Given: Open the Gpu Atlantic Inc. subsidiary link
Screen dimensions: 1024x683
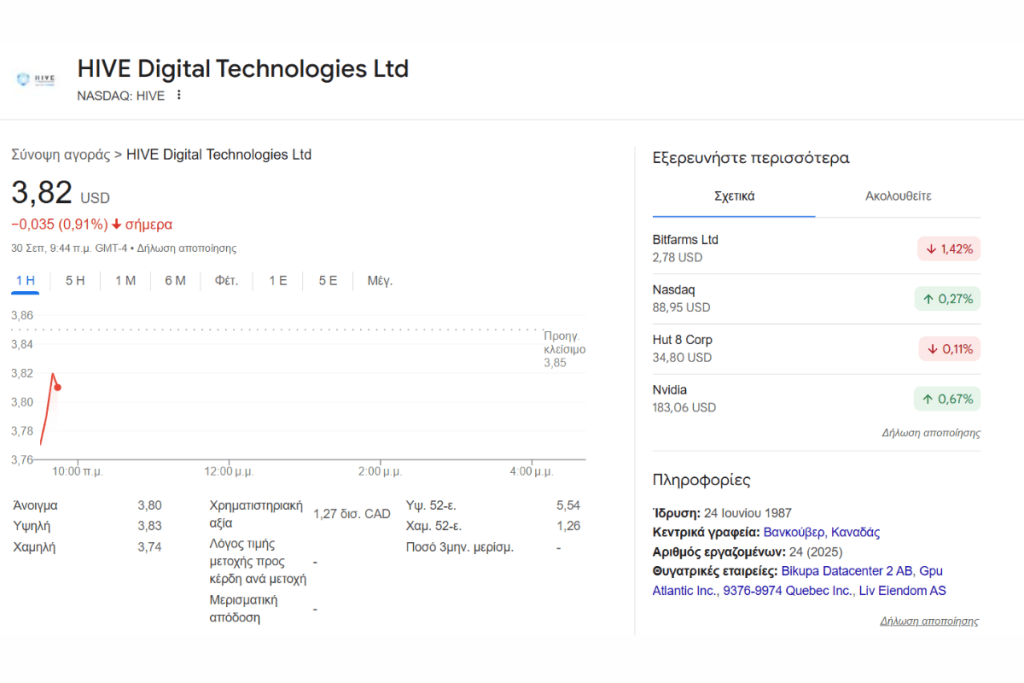Looking at the screenshot, I should [x=686, y=590].
